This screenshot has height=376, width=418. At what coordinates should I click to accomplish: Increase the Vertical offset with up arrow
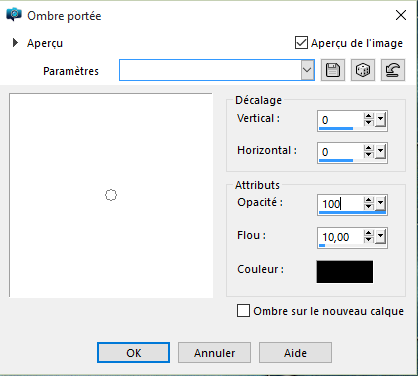pyautogui.click(x=368, y=116)
